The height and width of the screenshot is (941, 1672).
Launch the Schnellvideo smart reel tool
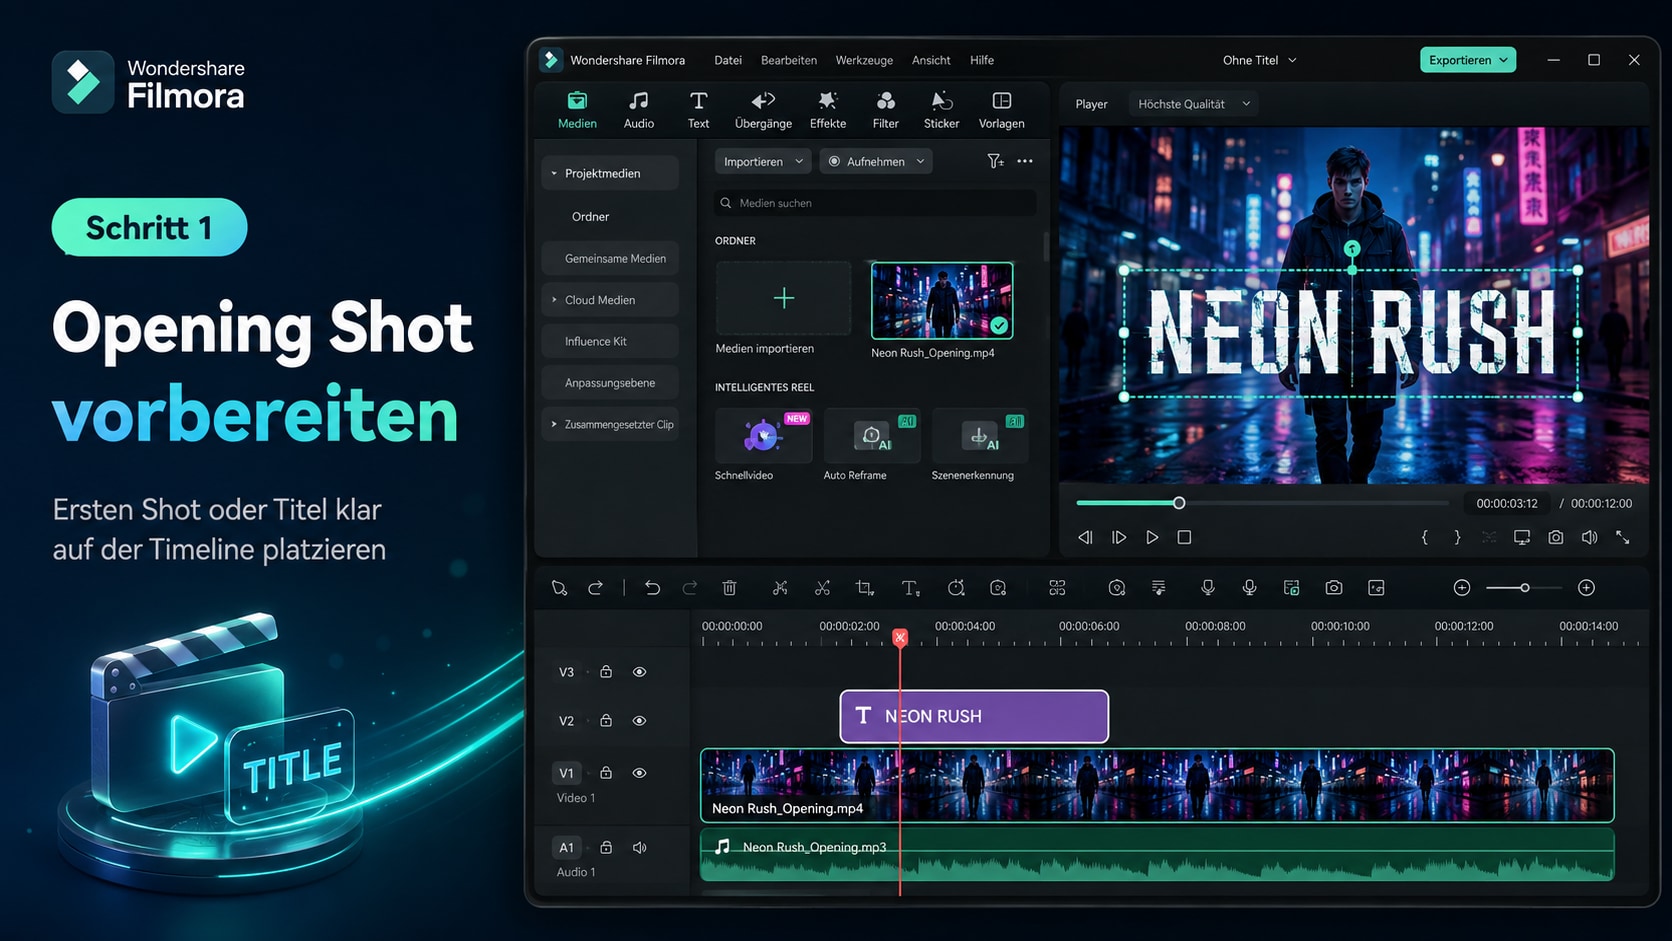pos(763,436)
